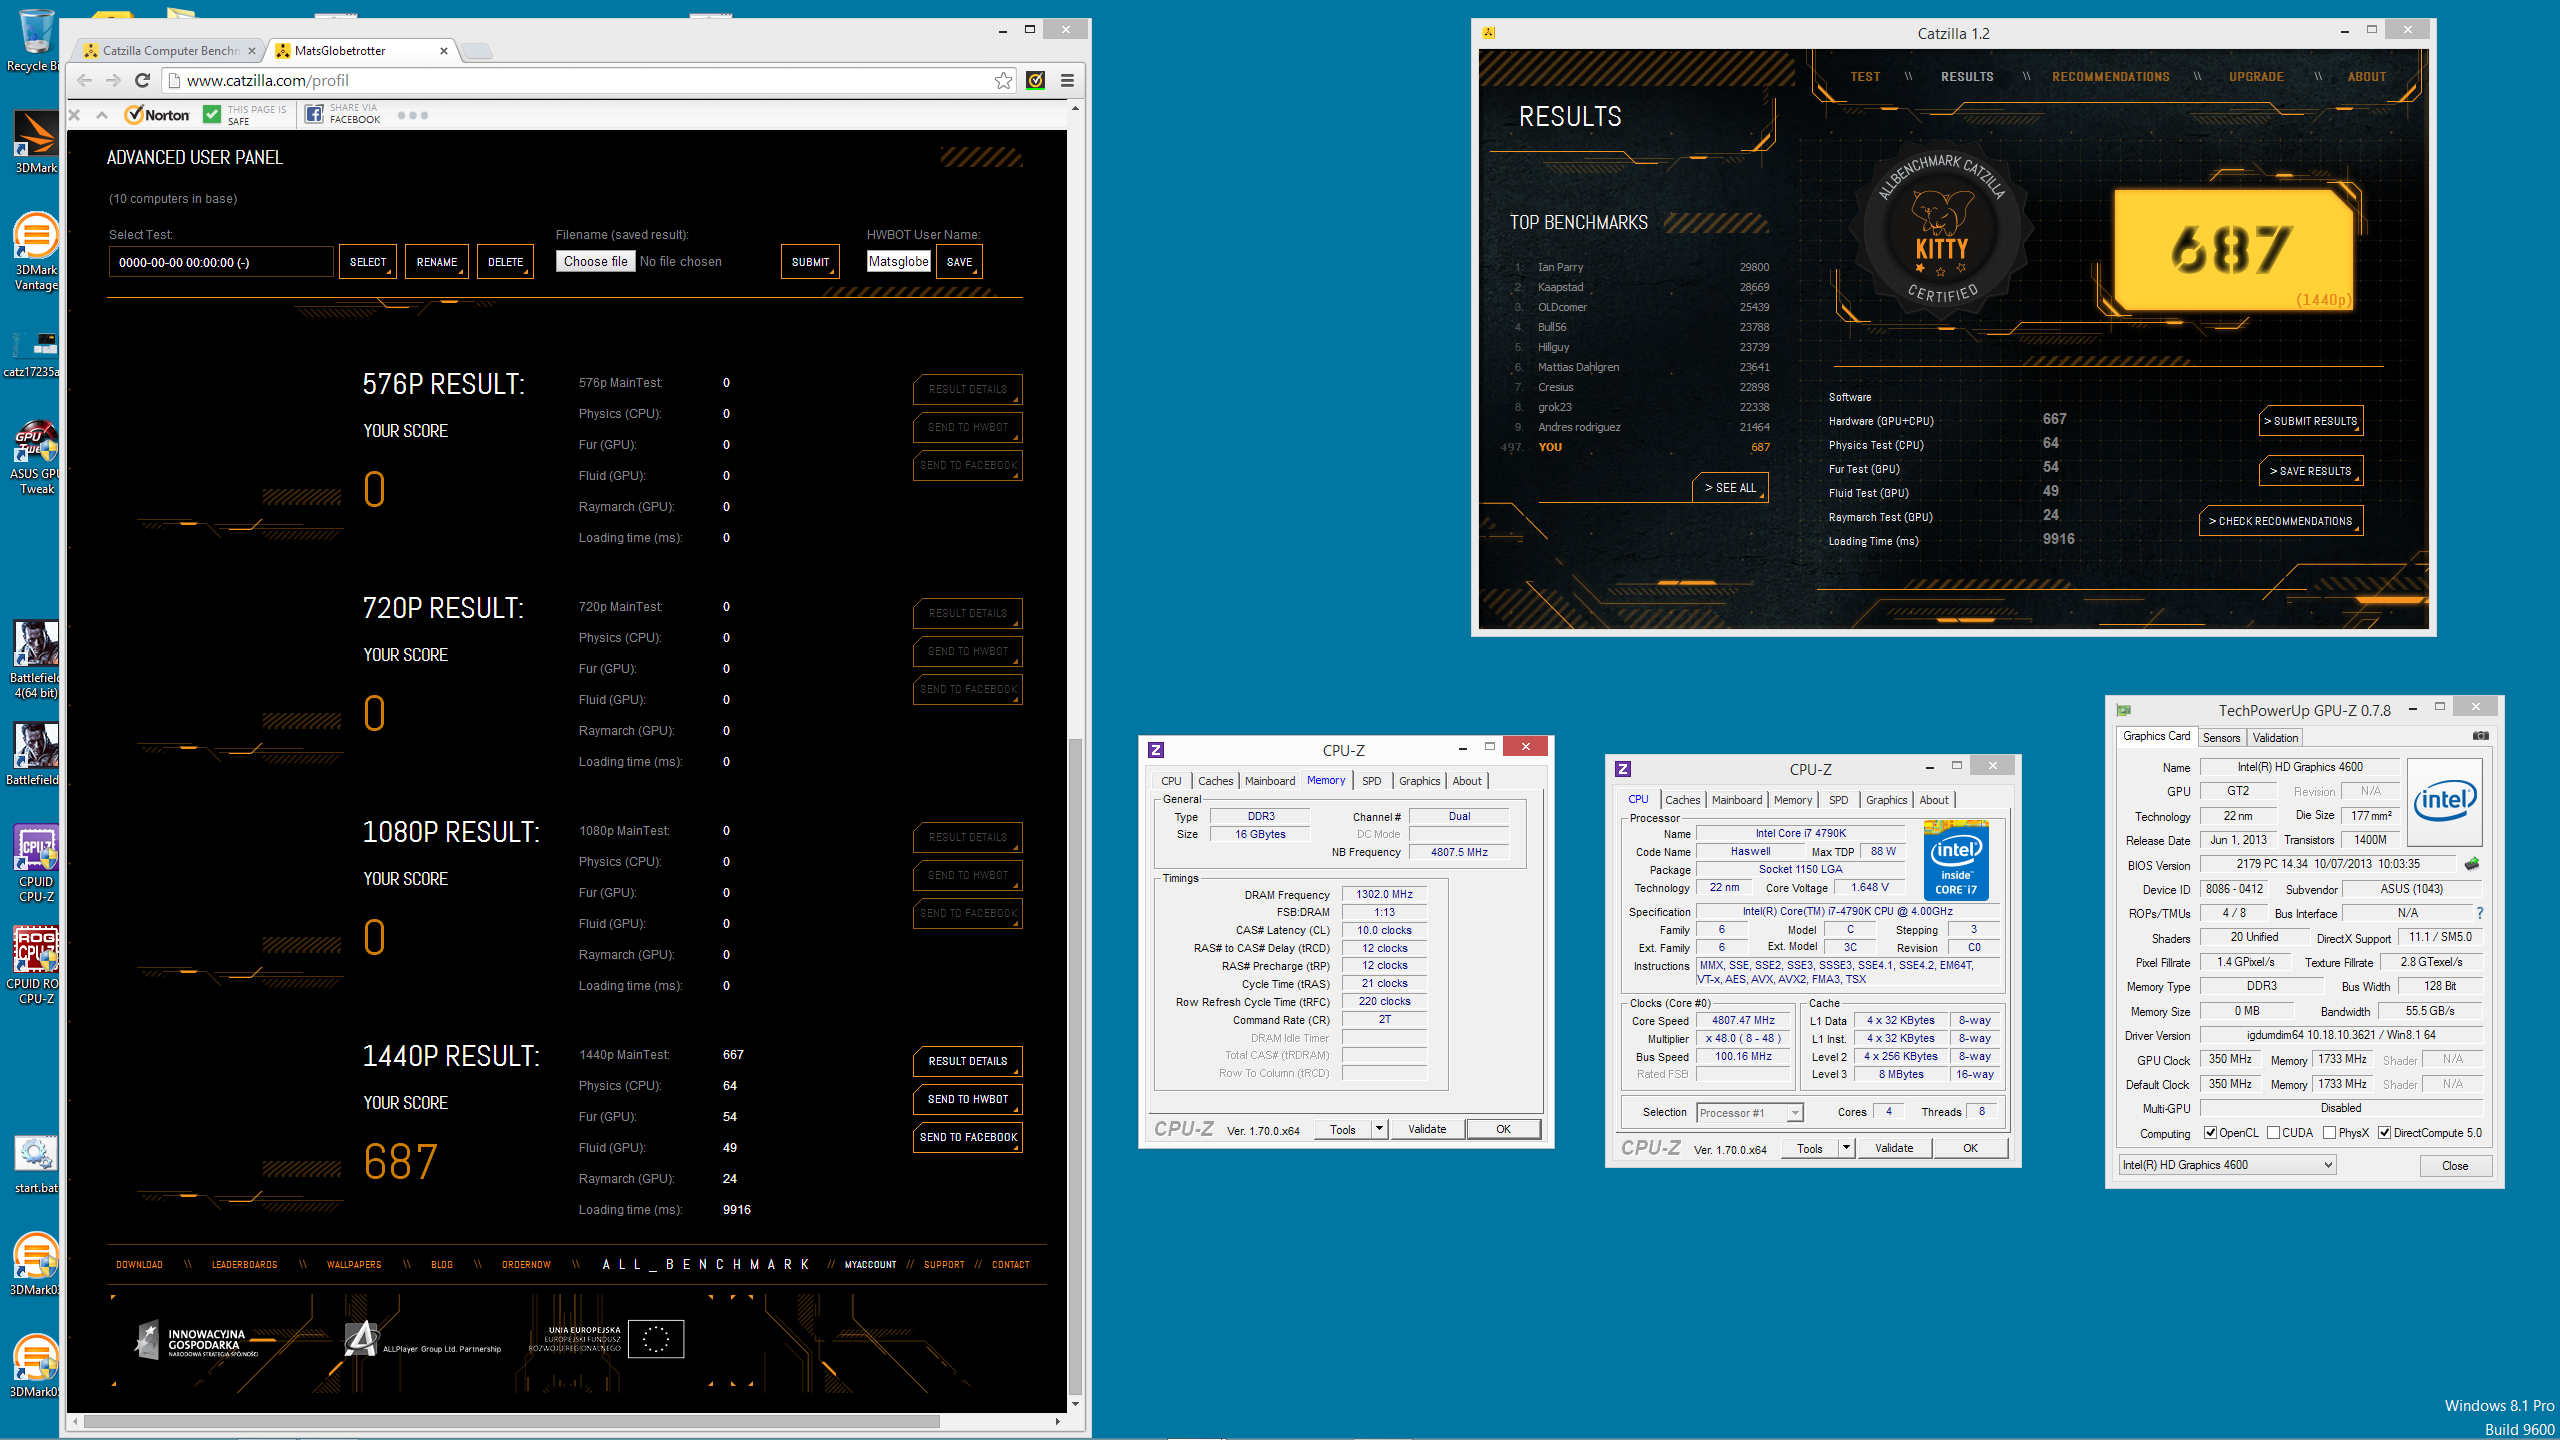Open the Norton toolbar more options dots

[412, 115]
